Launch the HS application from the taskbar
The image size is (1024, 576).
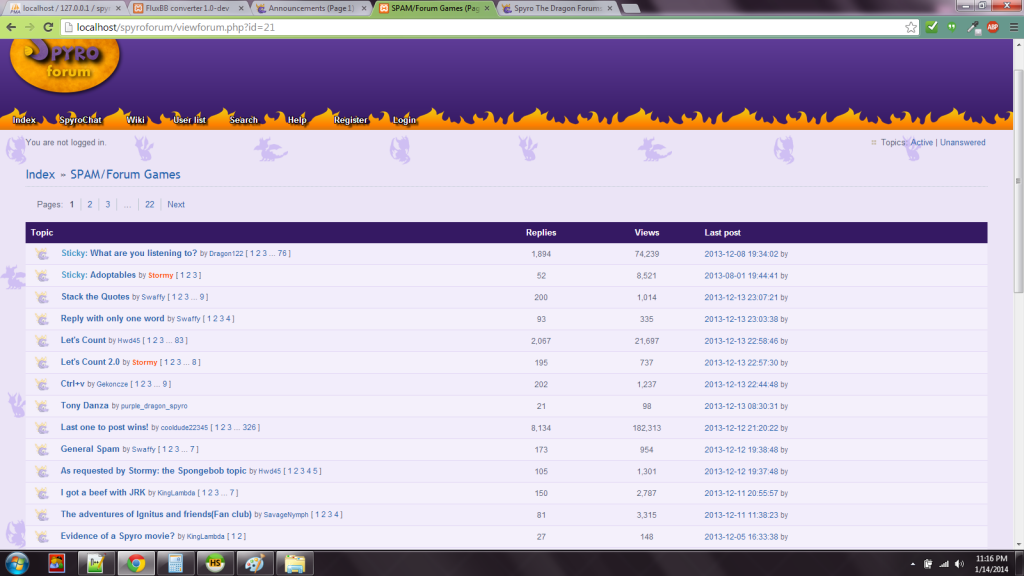215,562
